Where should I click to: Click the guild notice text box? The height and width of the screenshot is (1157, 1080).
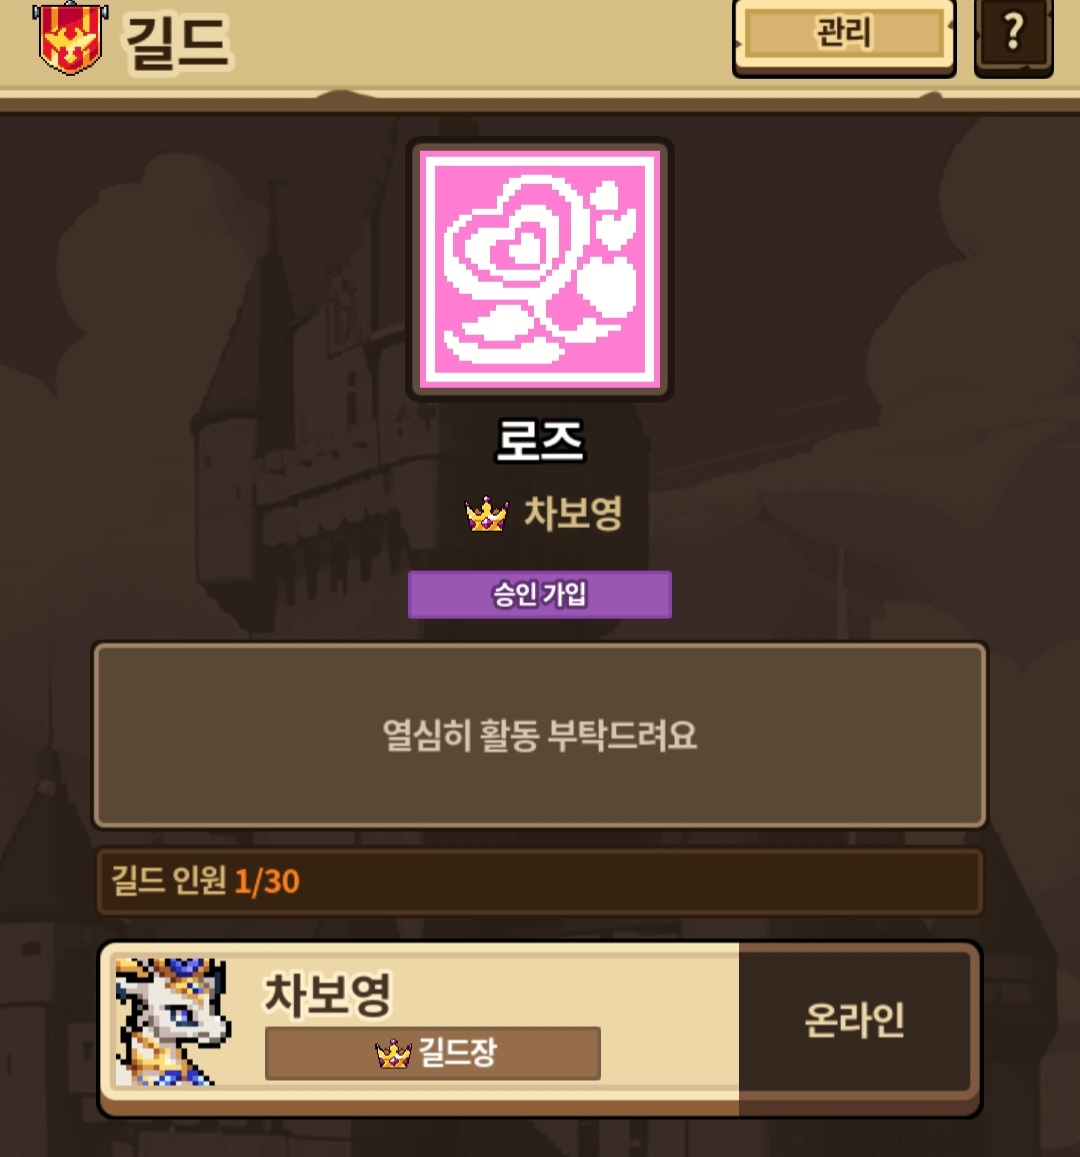540,735
